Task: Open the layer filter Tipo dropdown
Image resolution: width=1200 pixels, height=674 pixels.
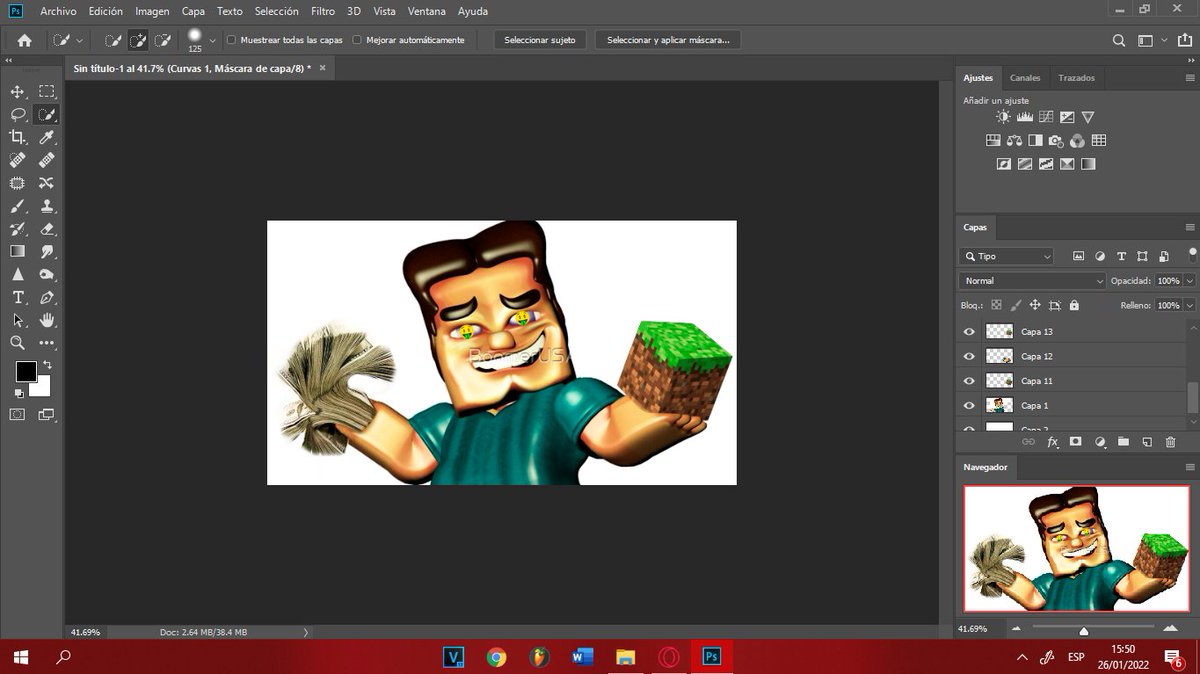Action: pyautogui.click(x=1006, y=256)
